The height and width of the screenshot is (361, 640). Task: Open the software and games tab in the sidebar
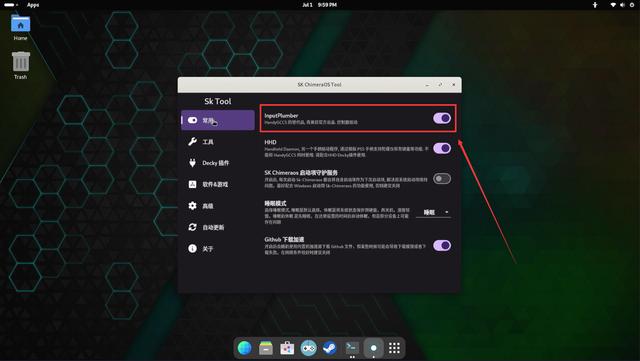coord(218,184)
